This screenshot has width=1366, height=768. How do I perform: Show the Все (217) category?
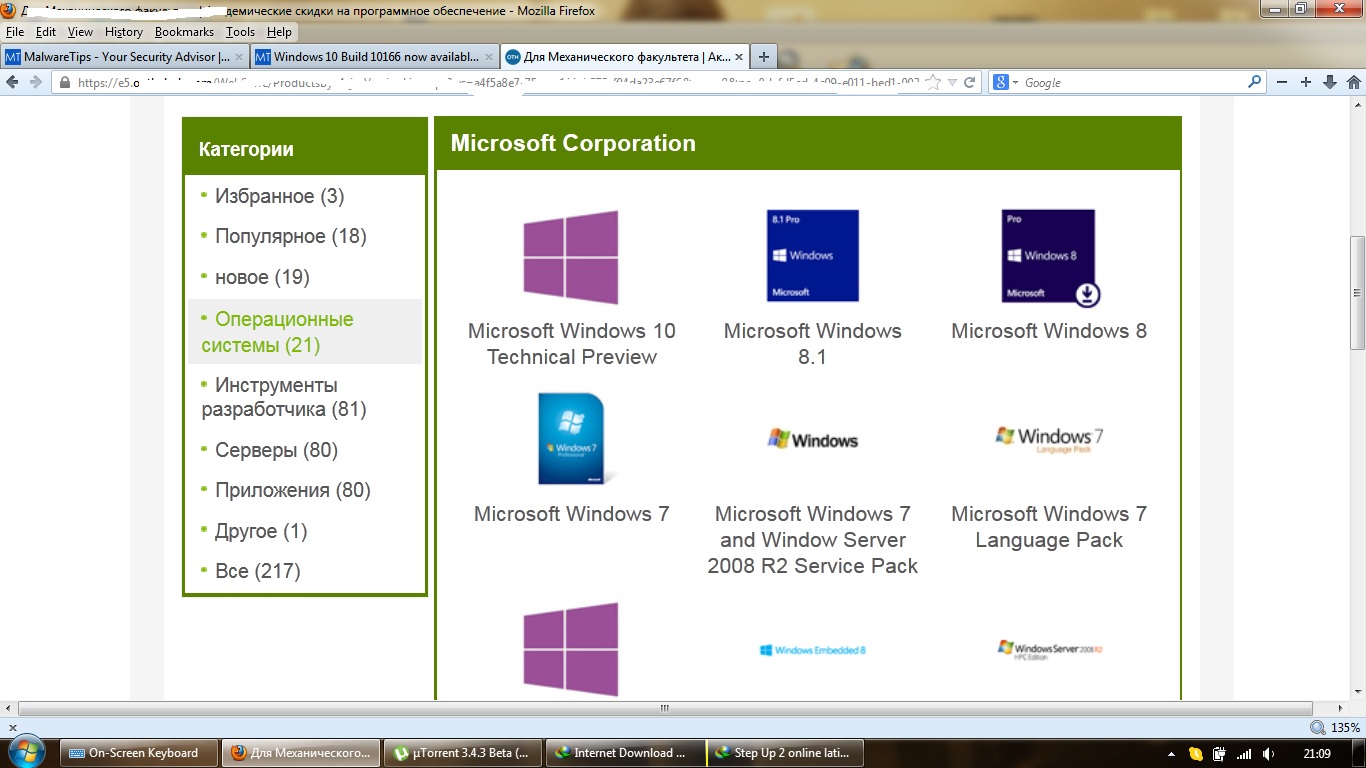(257, 571)
